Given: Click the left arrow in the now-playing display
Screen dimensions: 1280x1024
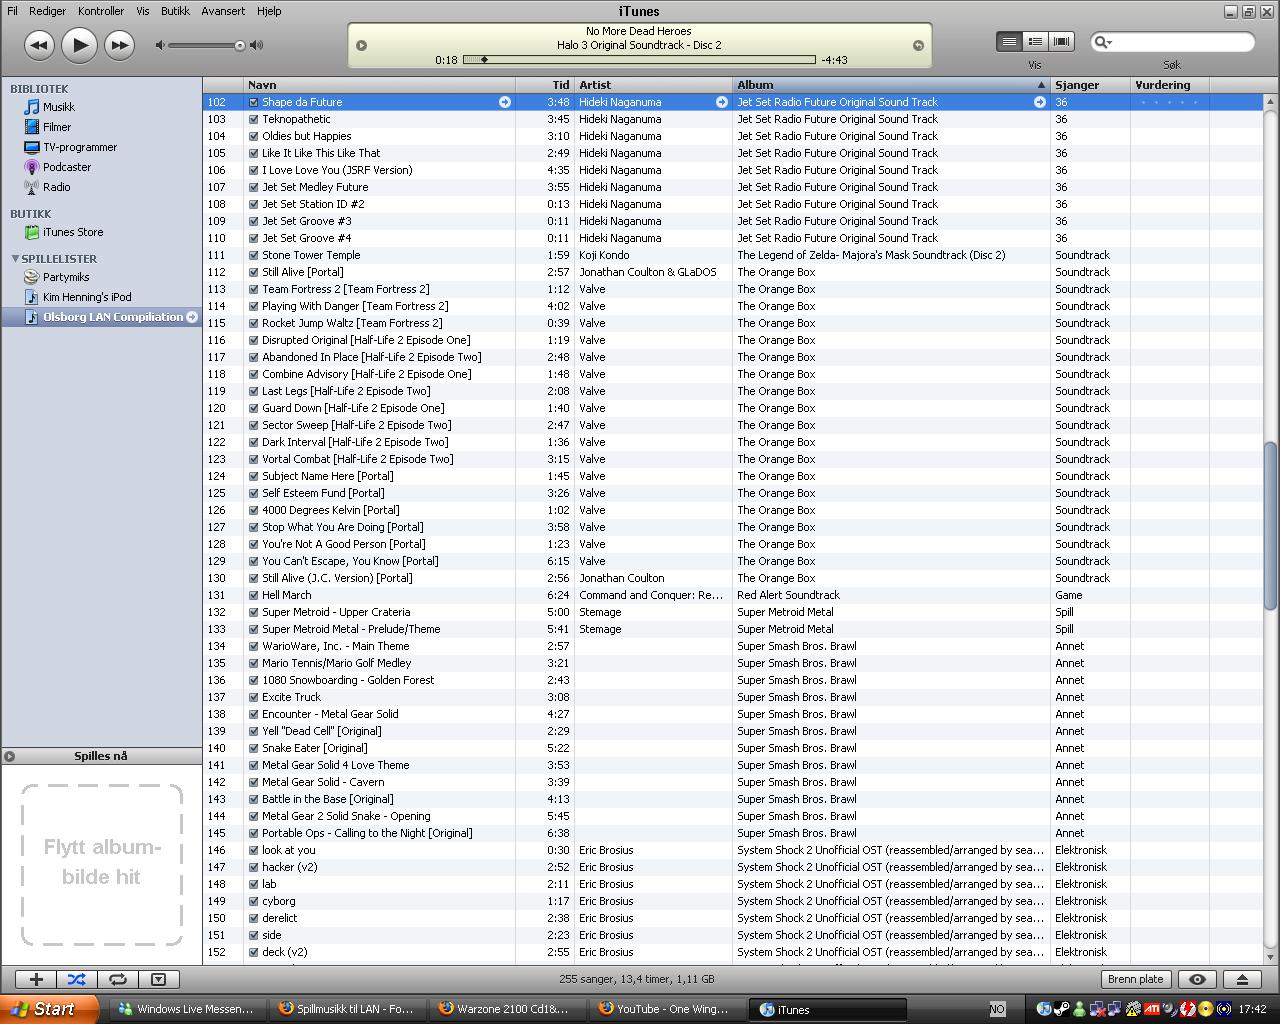Looking at the screenshot, I should coord(362,45).
